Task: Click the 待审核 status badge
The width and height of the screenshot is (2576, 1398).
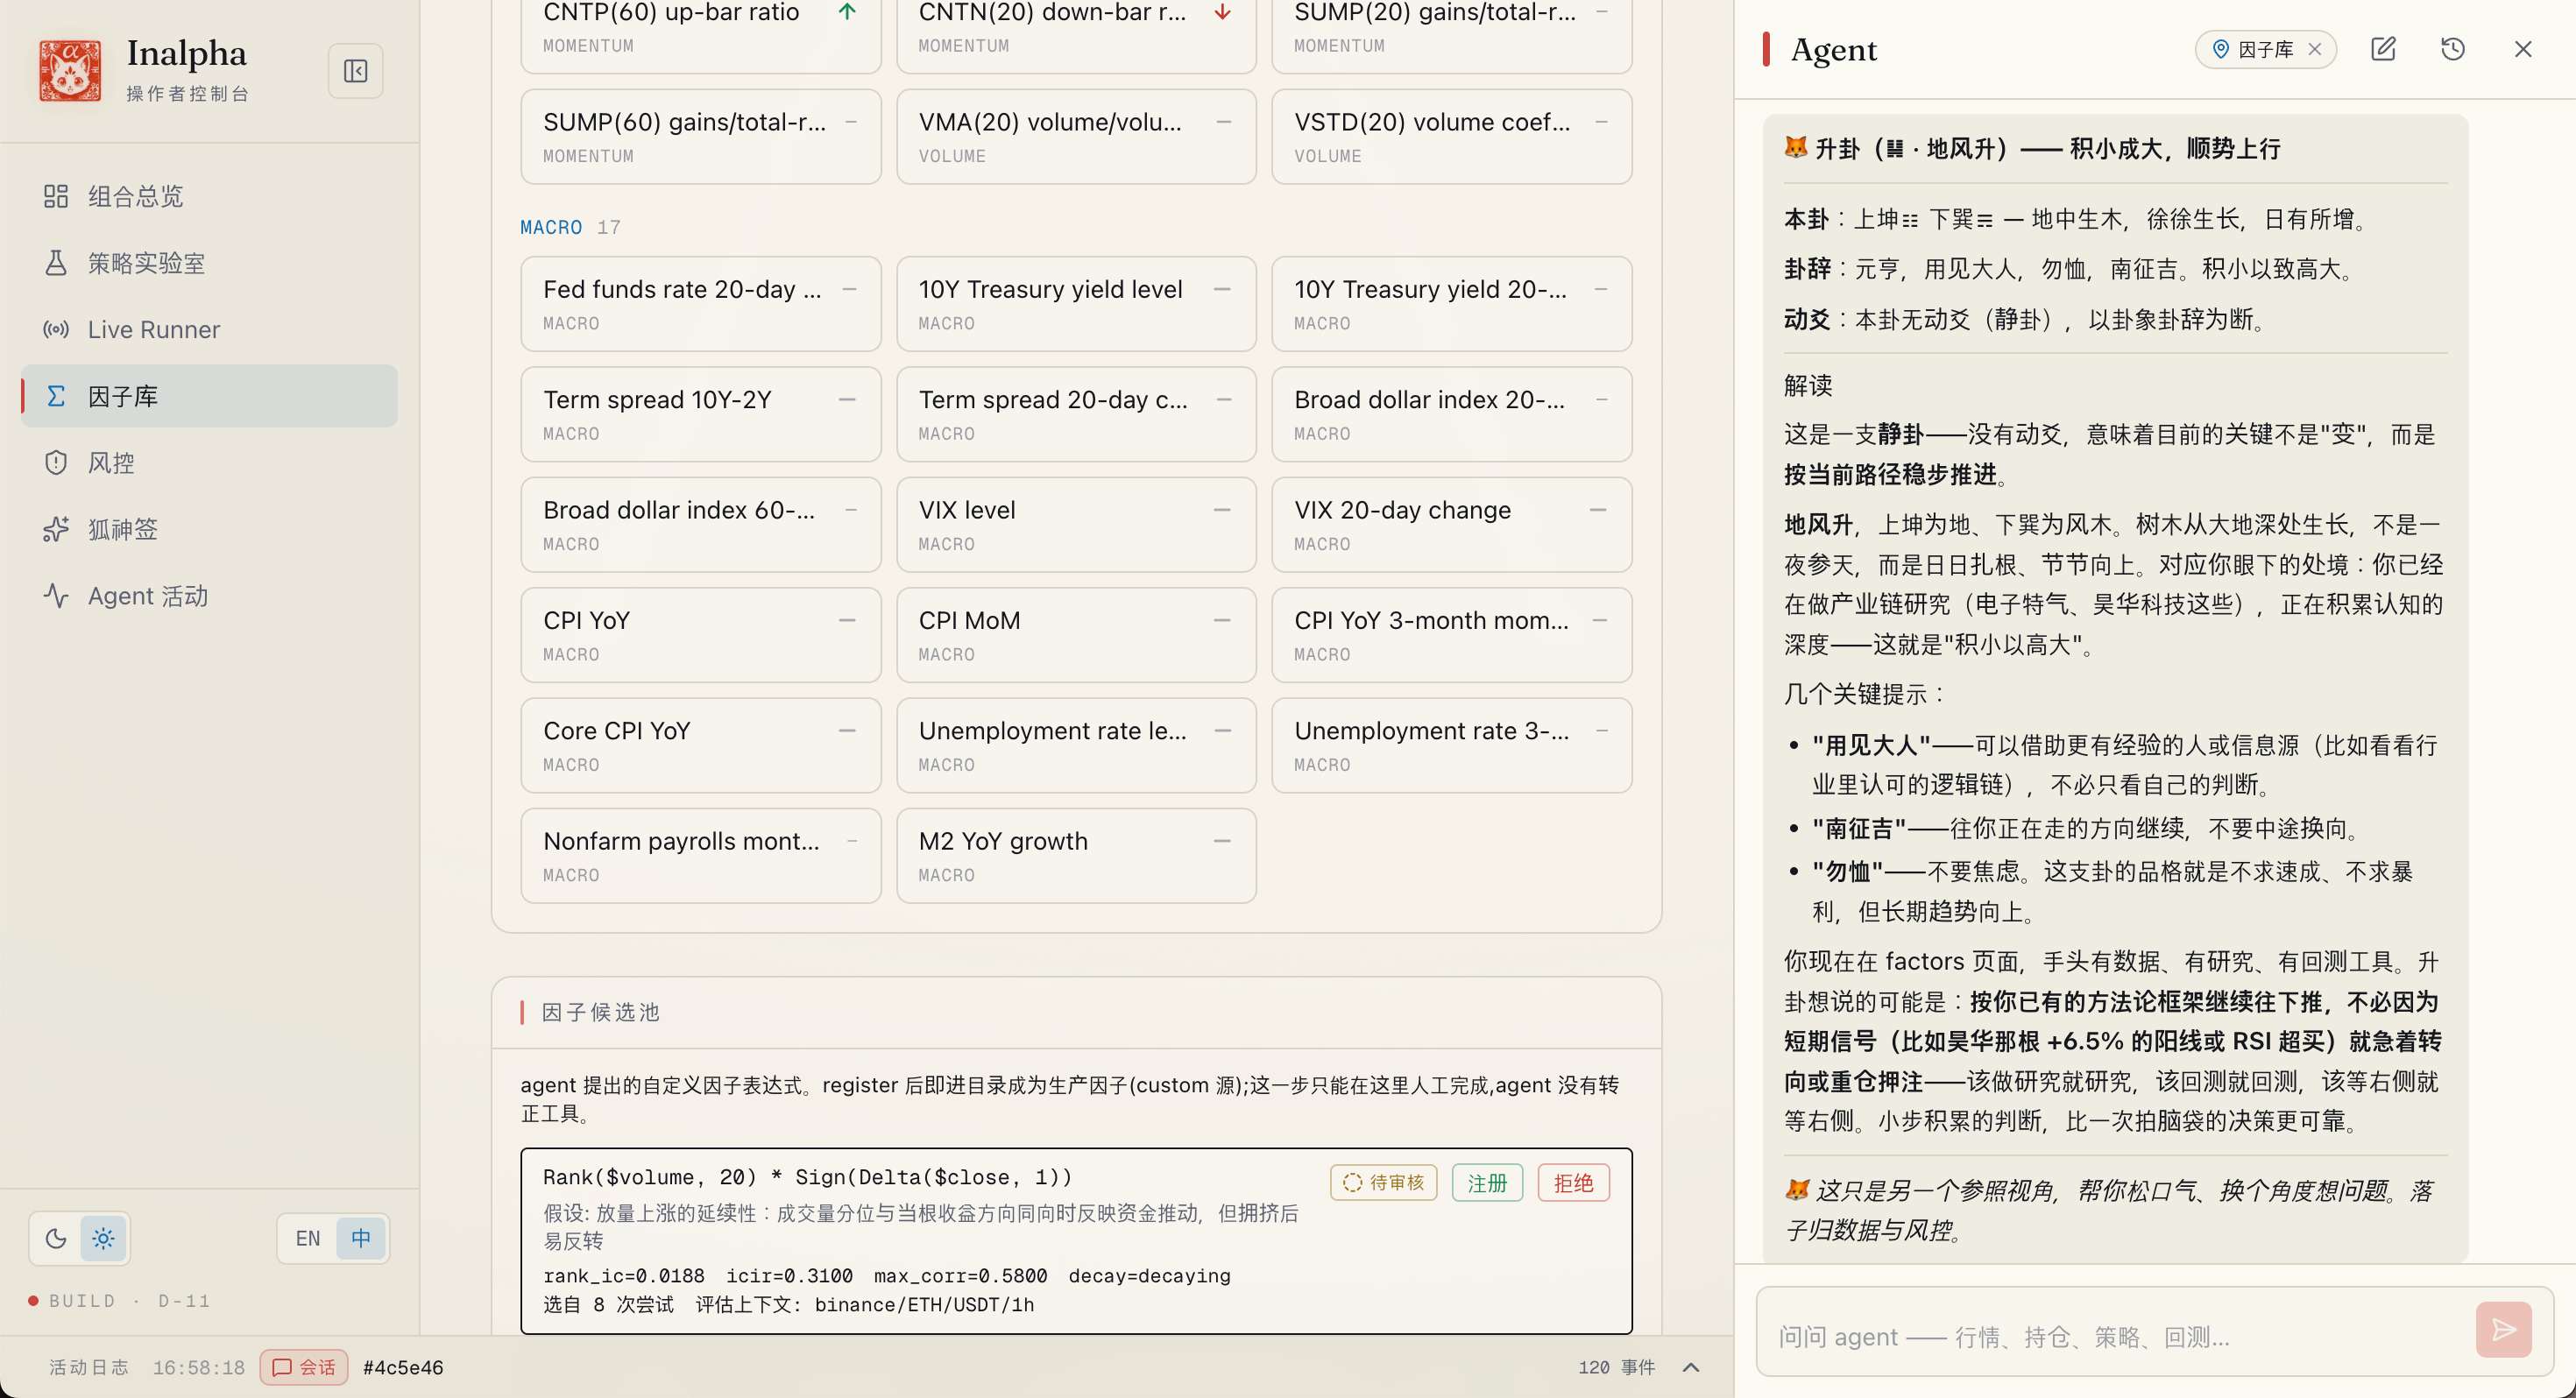Action: pos(1383,1183)
